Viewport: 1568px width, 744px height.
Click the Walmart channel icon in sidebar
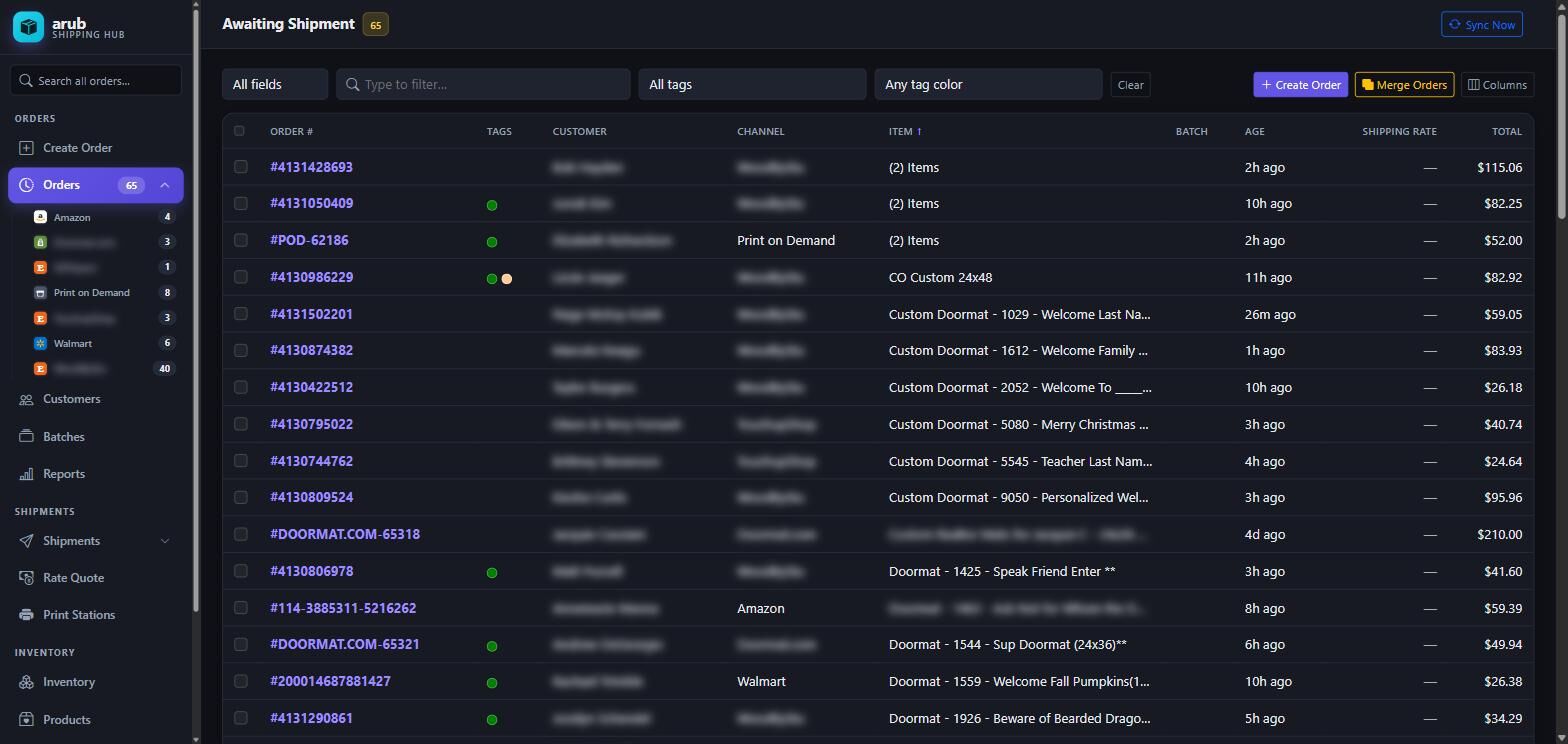click(x=40, y=343)
